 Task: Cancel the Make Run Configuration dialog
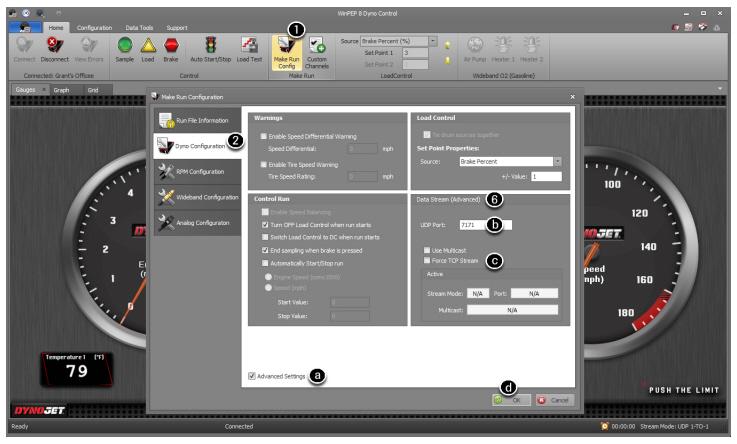(x=554, y=399)
